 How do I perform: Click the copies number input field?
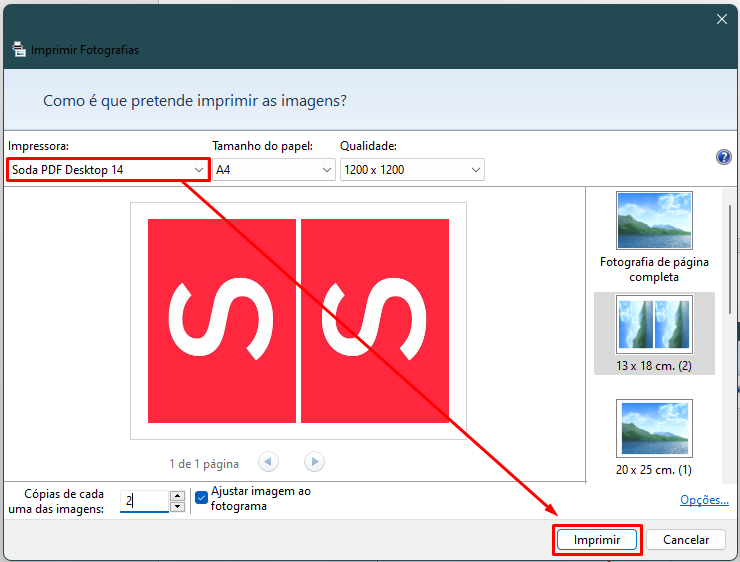coord(144,501)
